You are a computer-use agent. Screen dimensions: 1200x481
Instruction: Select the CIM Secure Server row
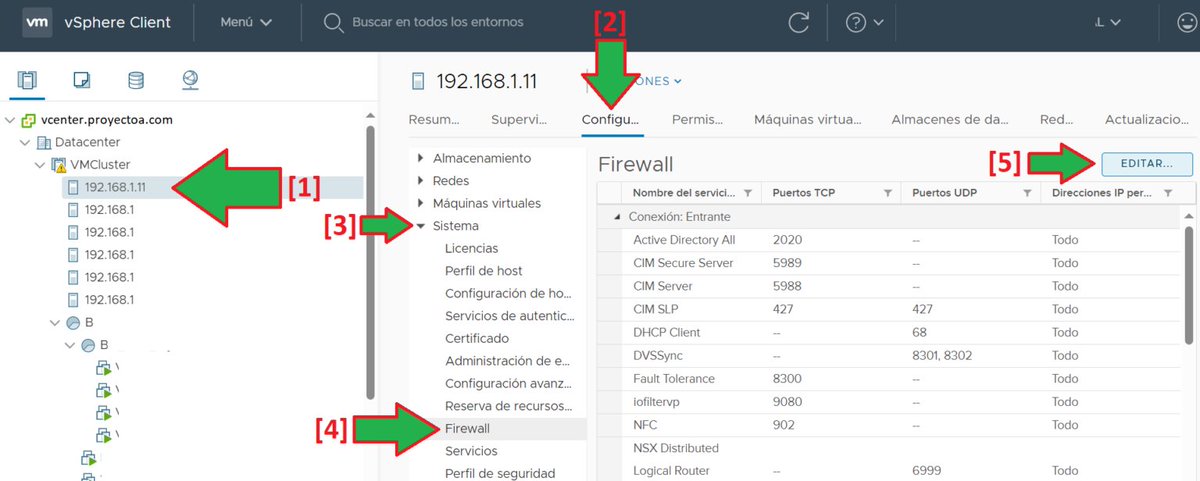click(889, 263)
